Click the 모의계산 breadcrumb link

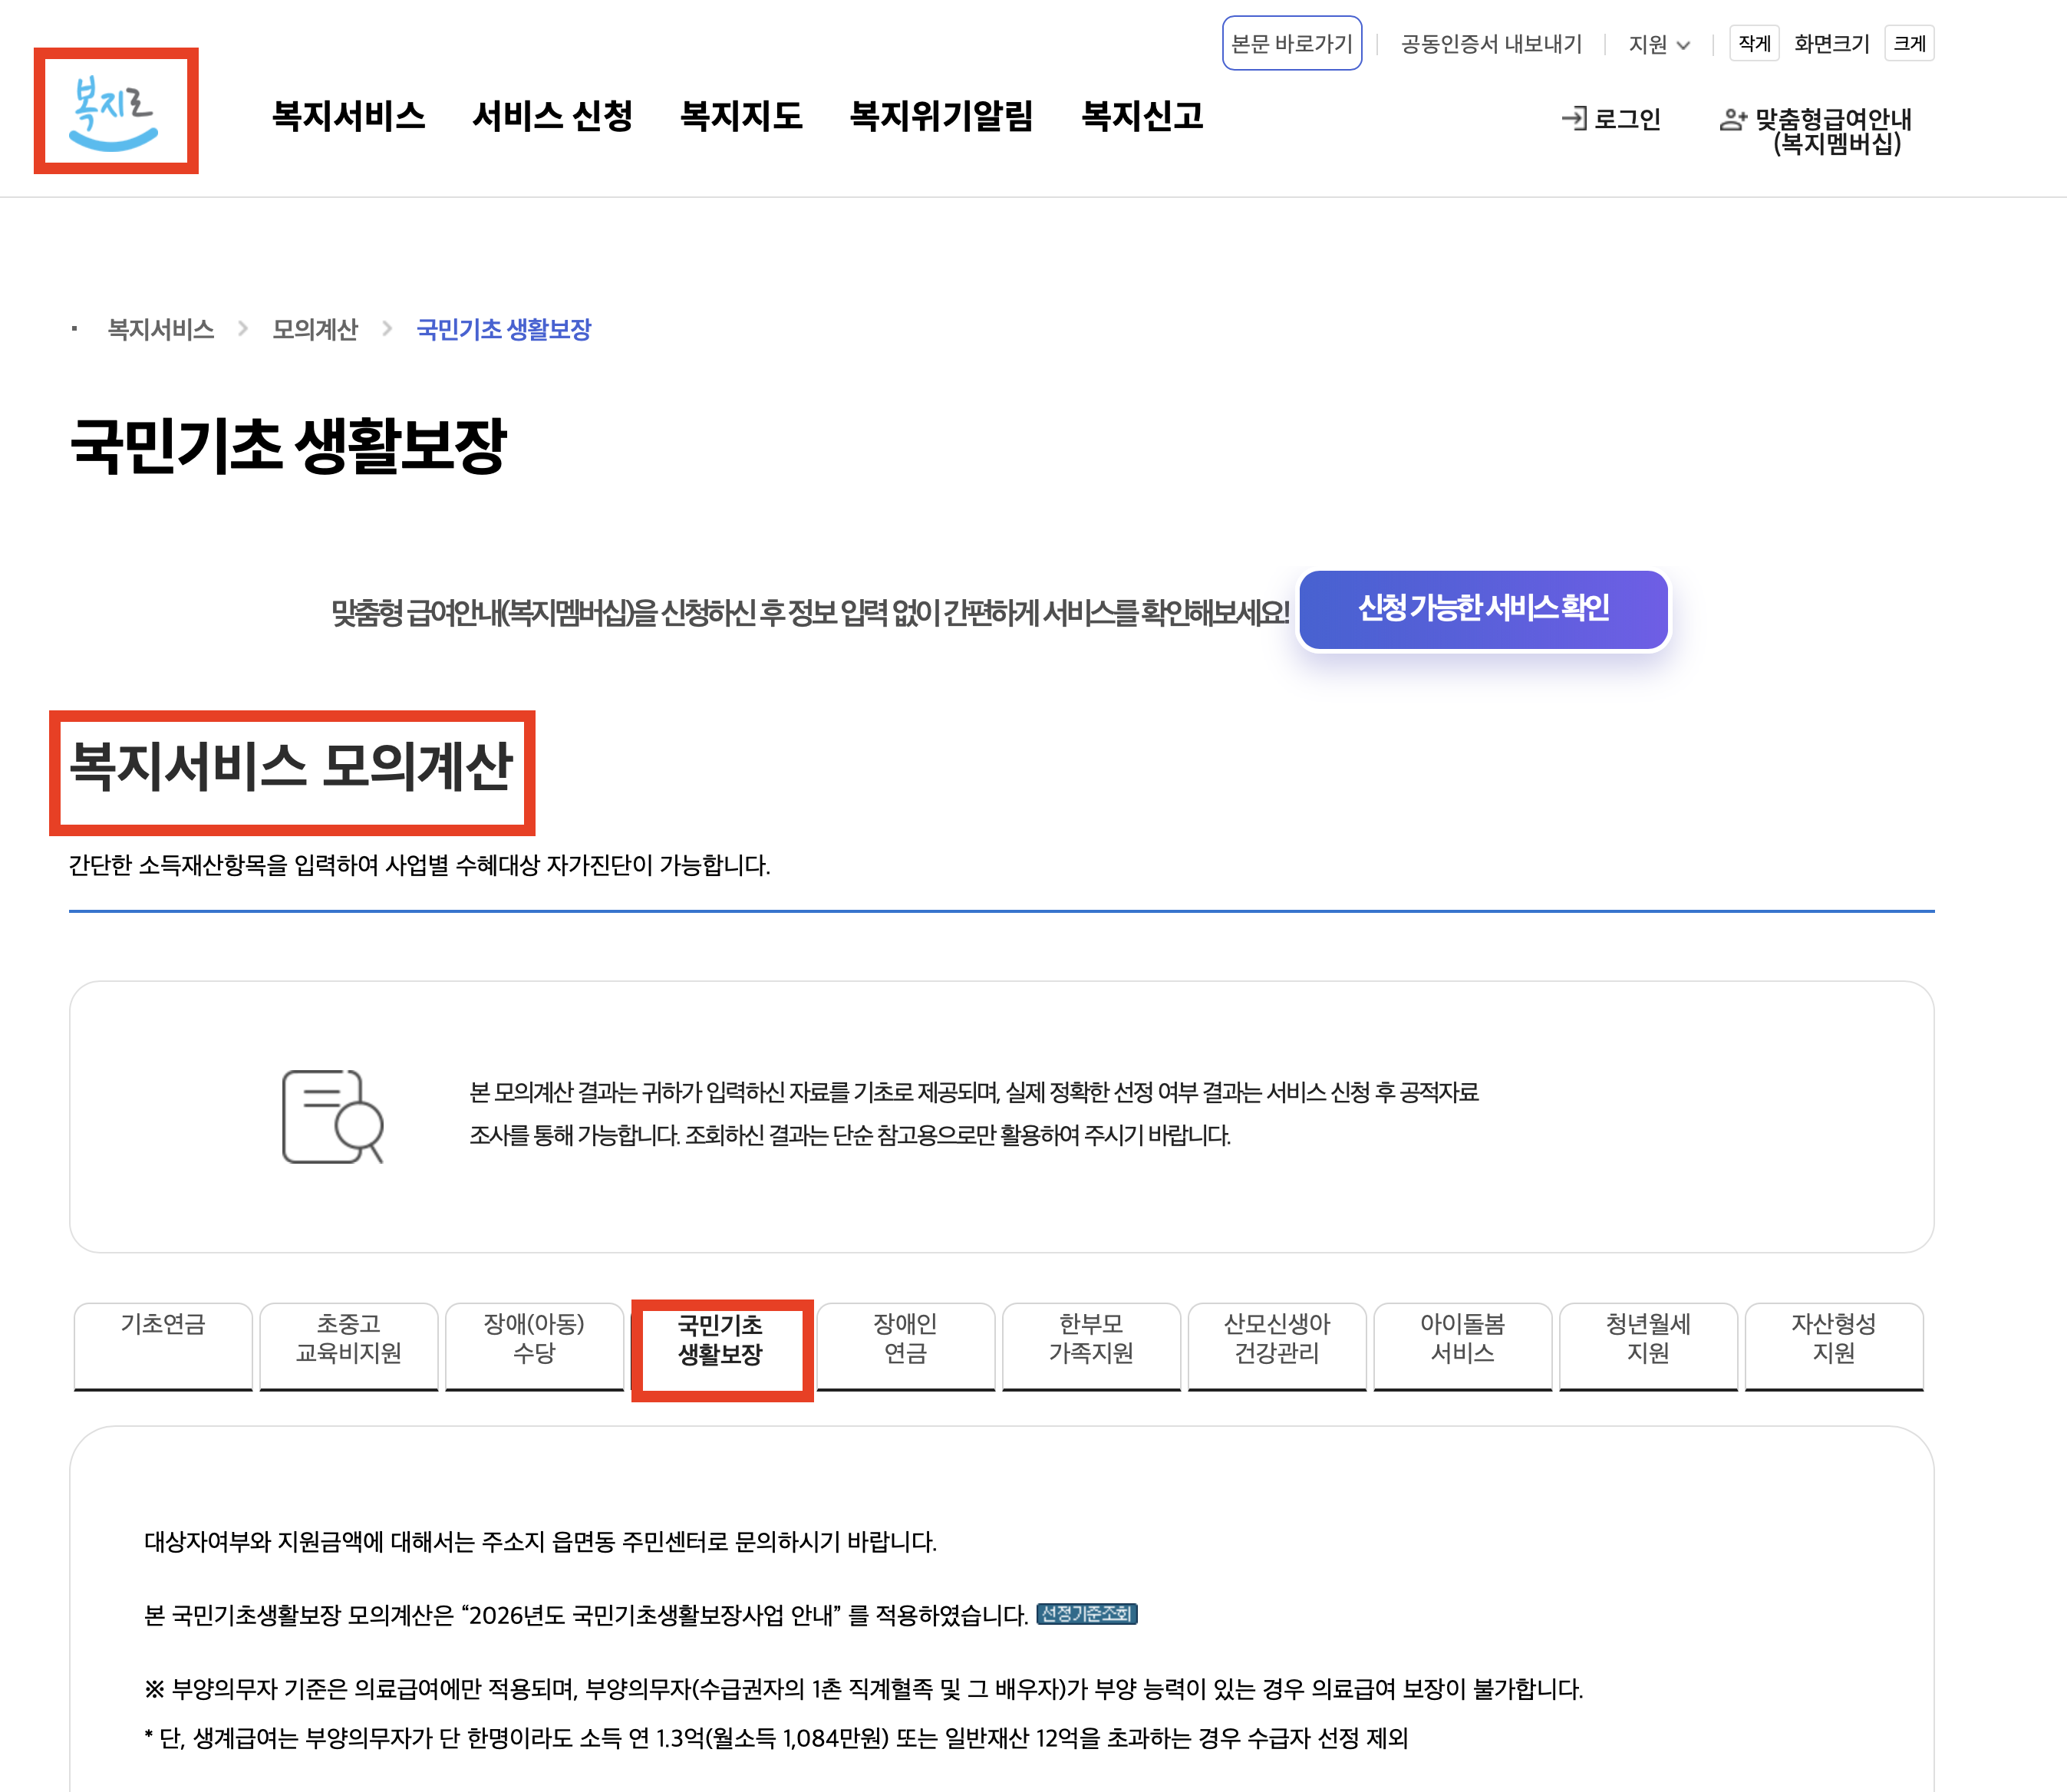[314, 329]
